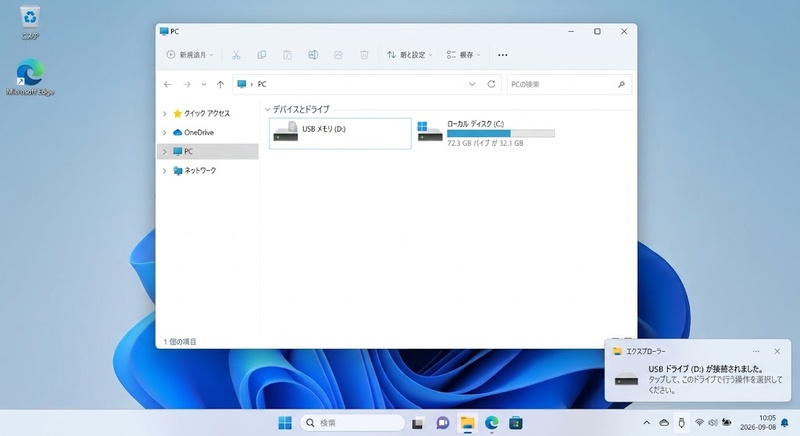Open notification options three dots
The height and width of the screenshot is (436, 800).
pos(756,351)
